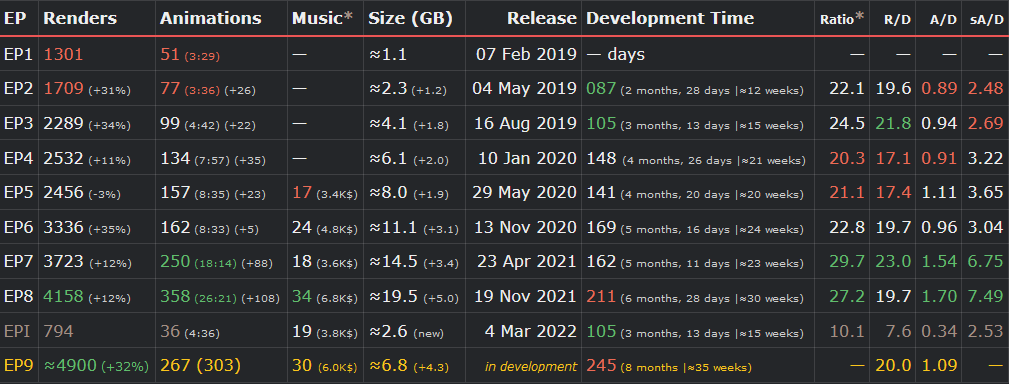1009x384 pixels.
Task: Click the 34 music value in EP8
Action: point(302,297)
